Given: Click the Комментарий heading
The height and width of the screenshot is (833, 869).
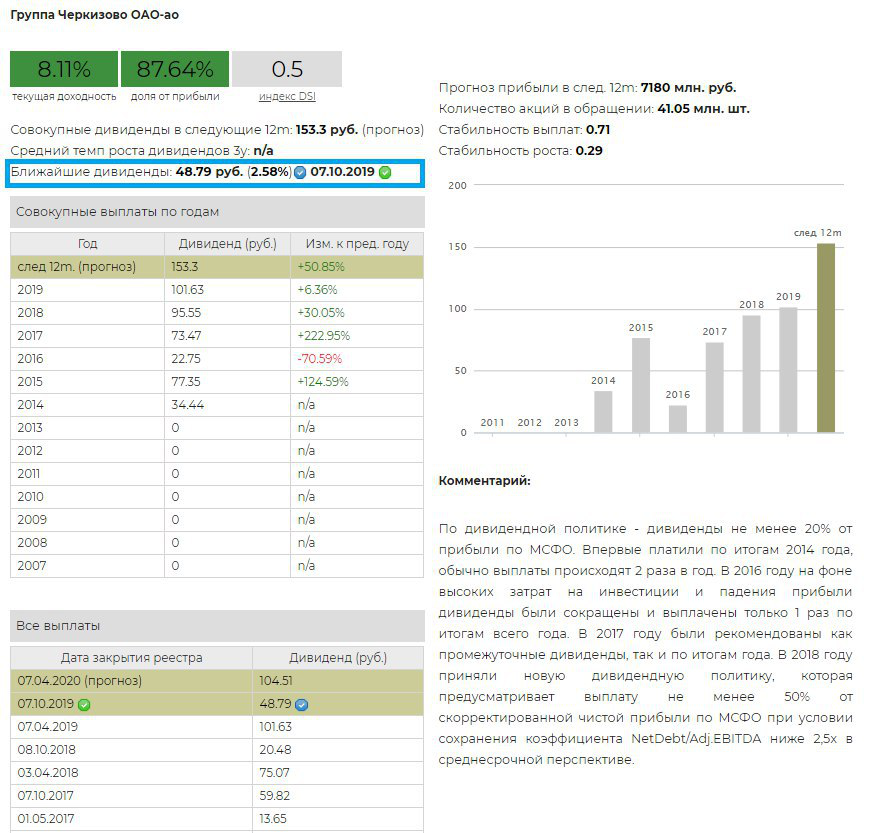Looking at the screenshot, I should pos(484,481).
